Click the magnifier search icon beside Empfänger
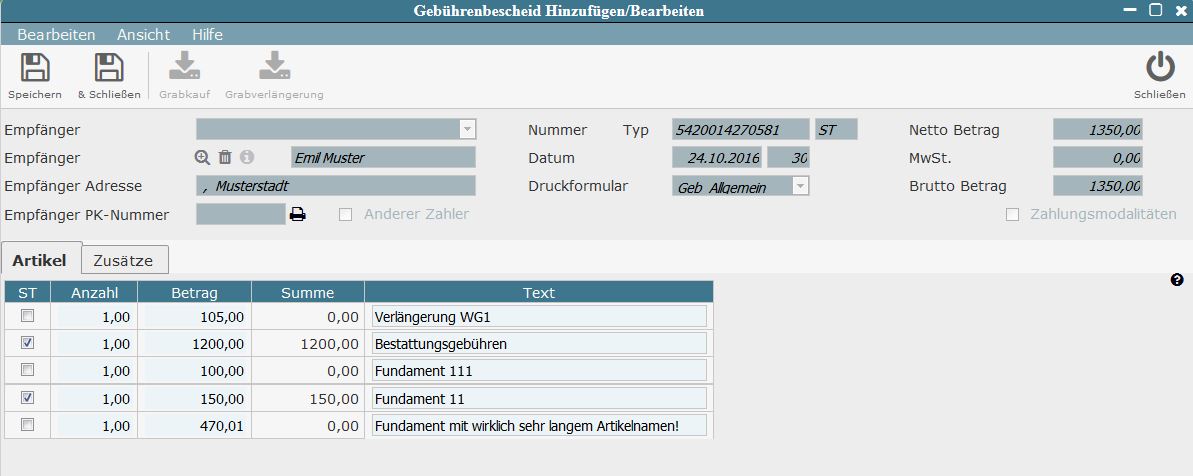1193x476 pixels. click(x=203, y=157)
